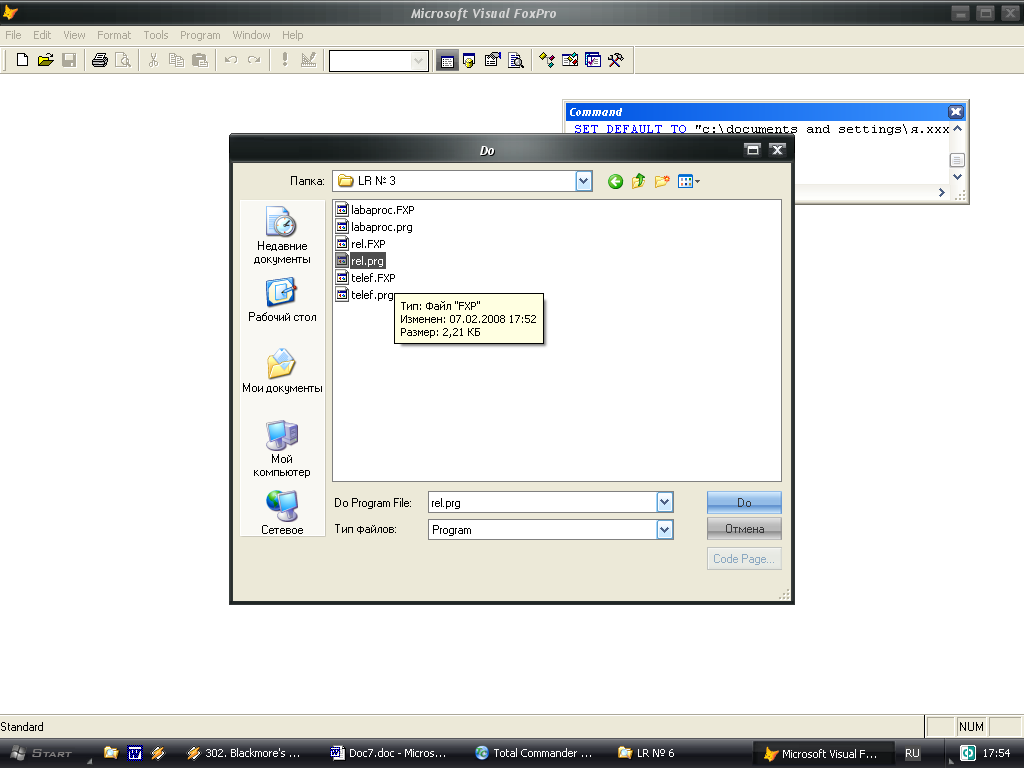This screenshot has height=768, width=1024.
Task: Go up one folder level
Action: [639, 182]
